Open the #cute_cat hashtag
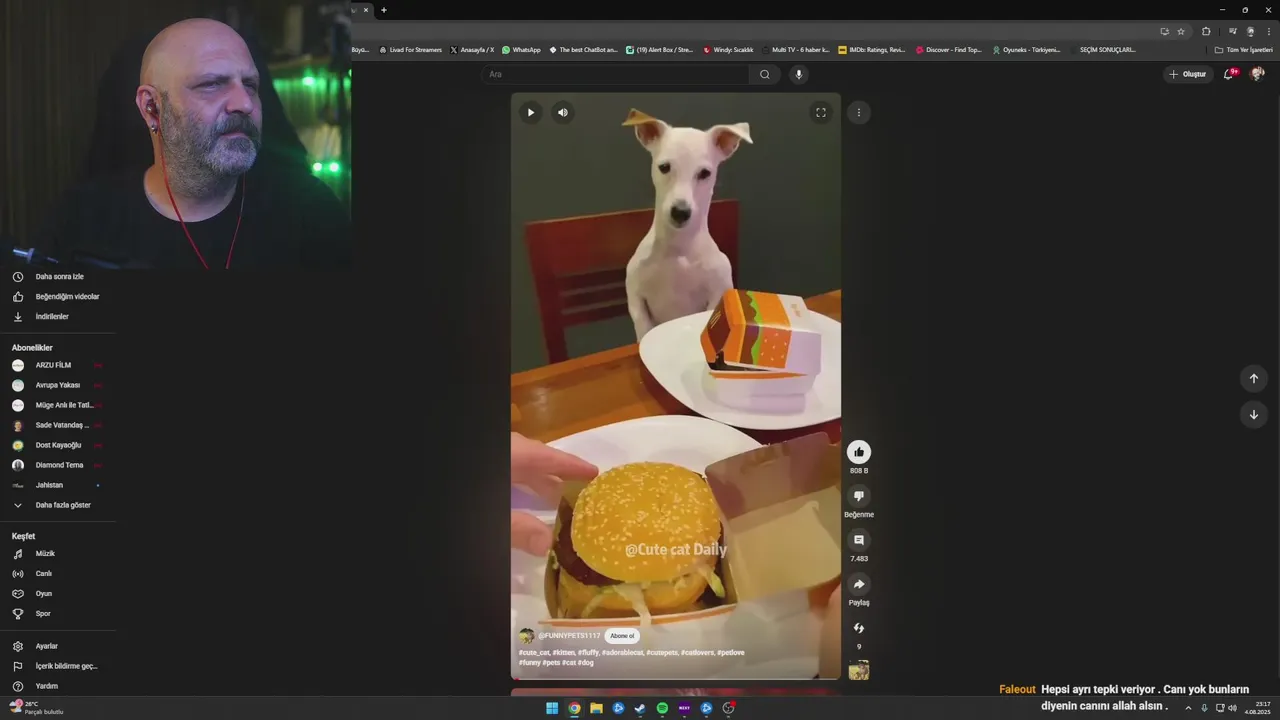1280x720 pixels. pyautogui.click(x=534, y=652)
